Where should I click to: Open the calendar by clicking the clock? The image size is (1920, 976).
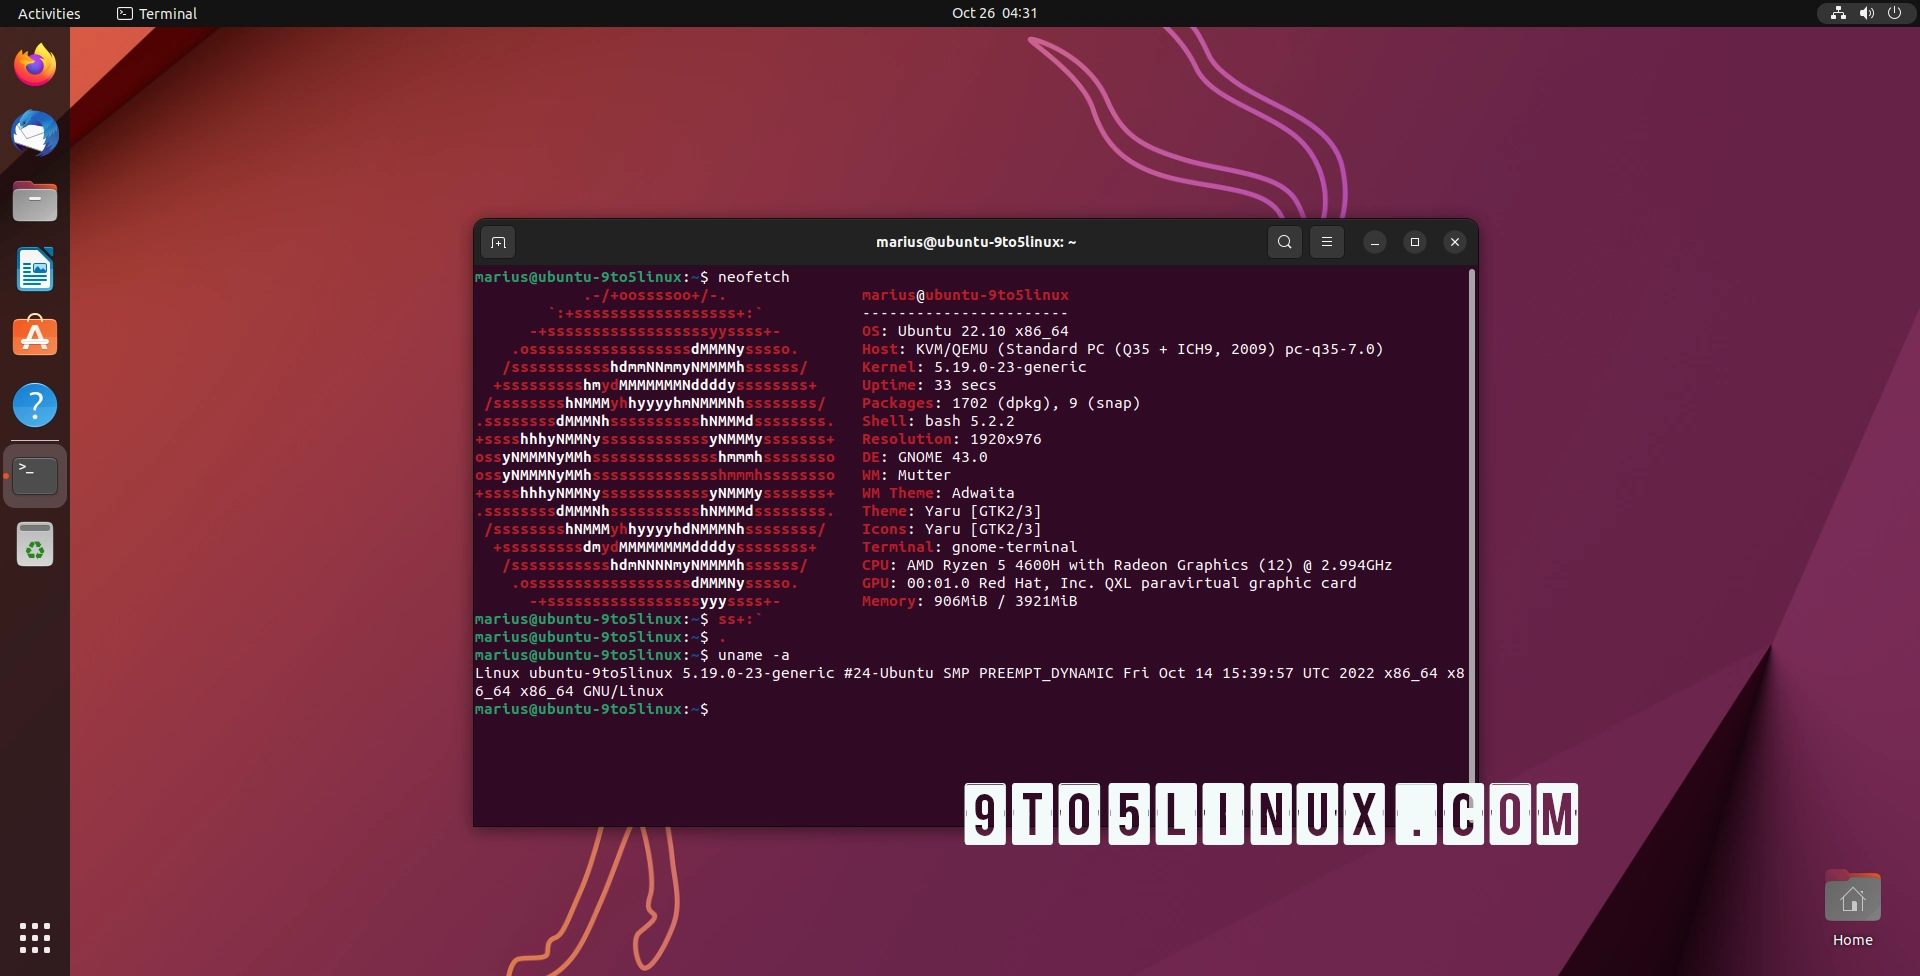pos(994,13)
